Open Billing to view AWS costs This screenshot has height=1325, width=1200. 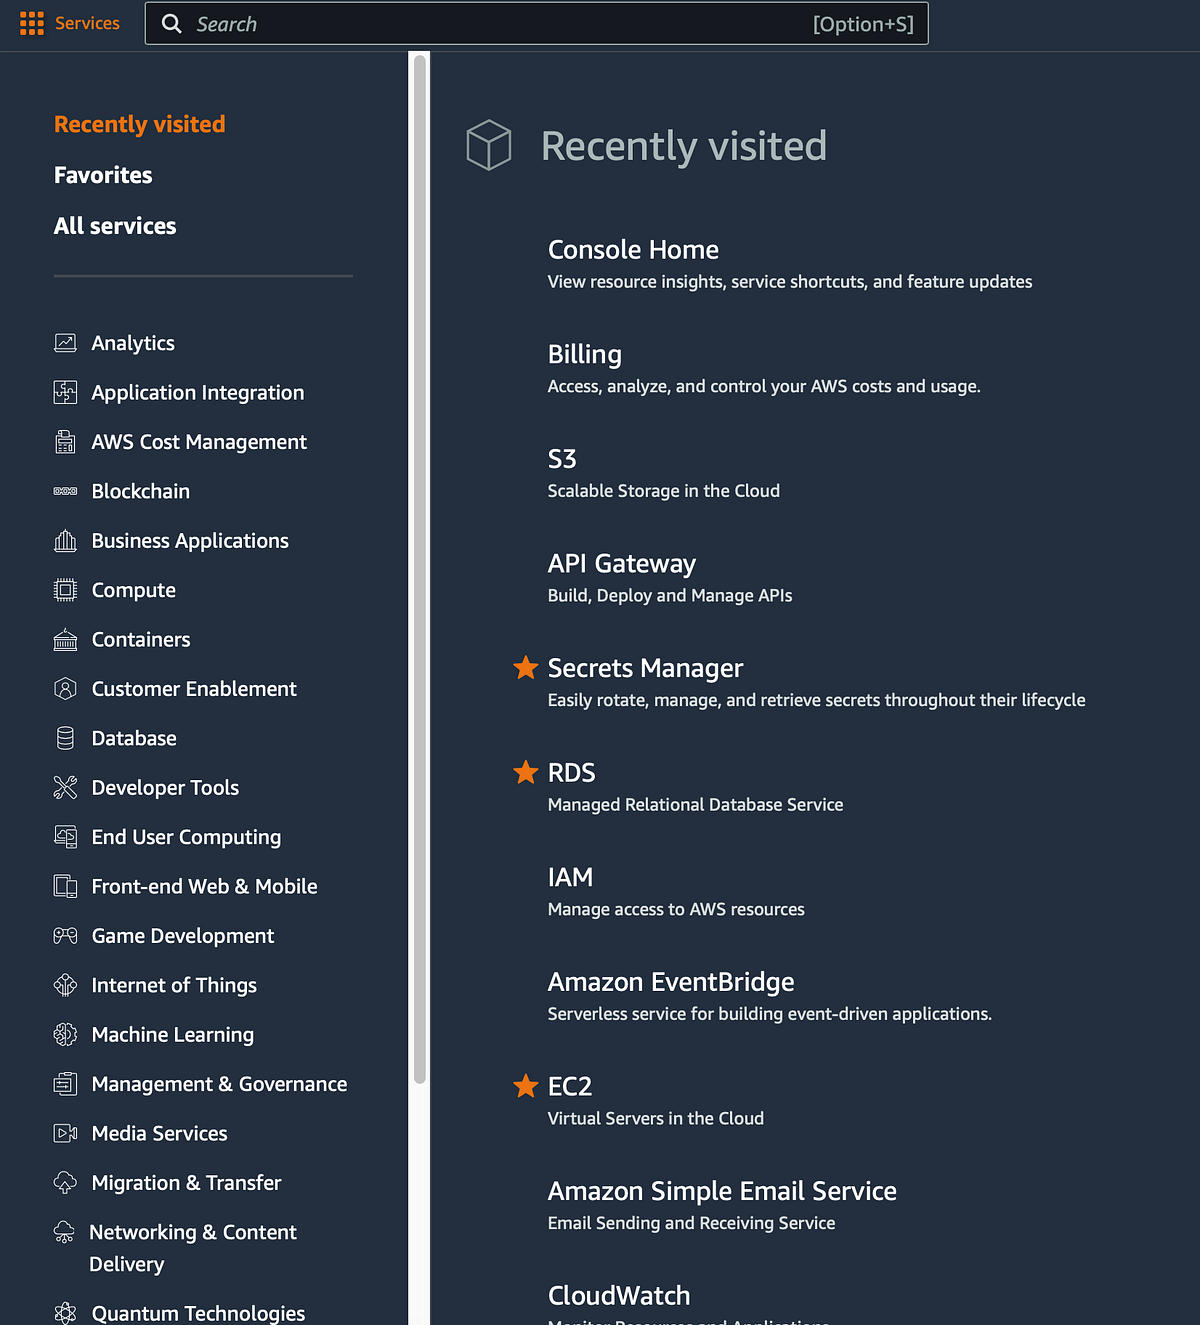coord(584,353)
